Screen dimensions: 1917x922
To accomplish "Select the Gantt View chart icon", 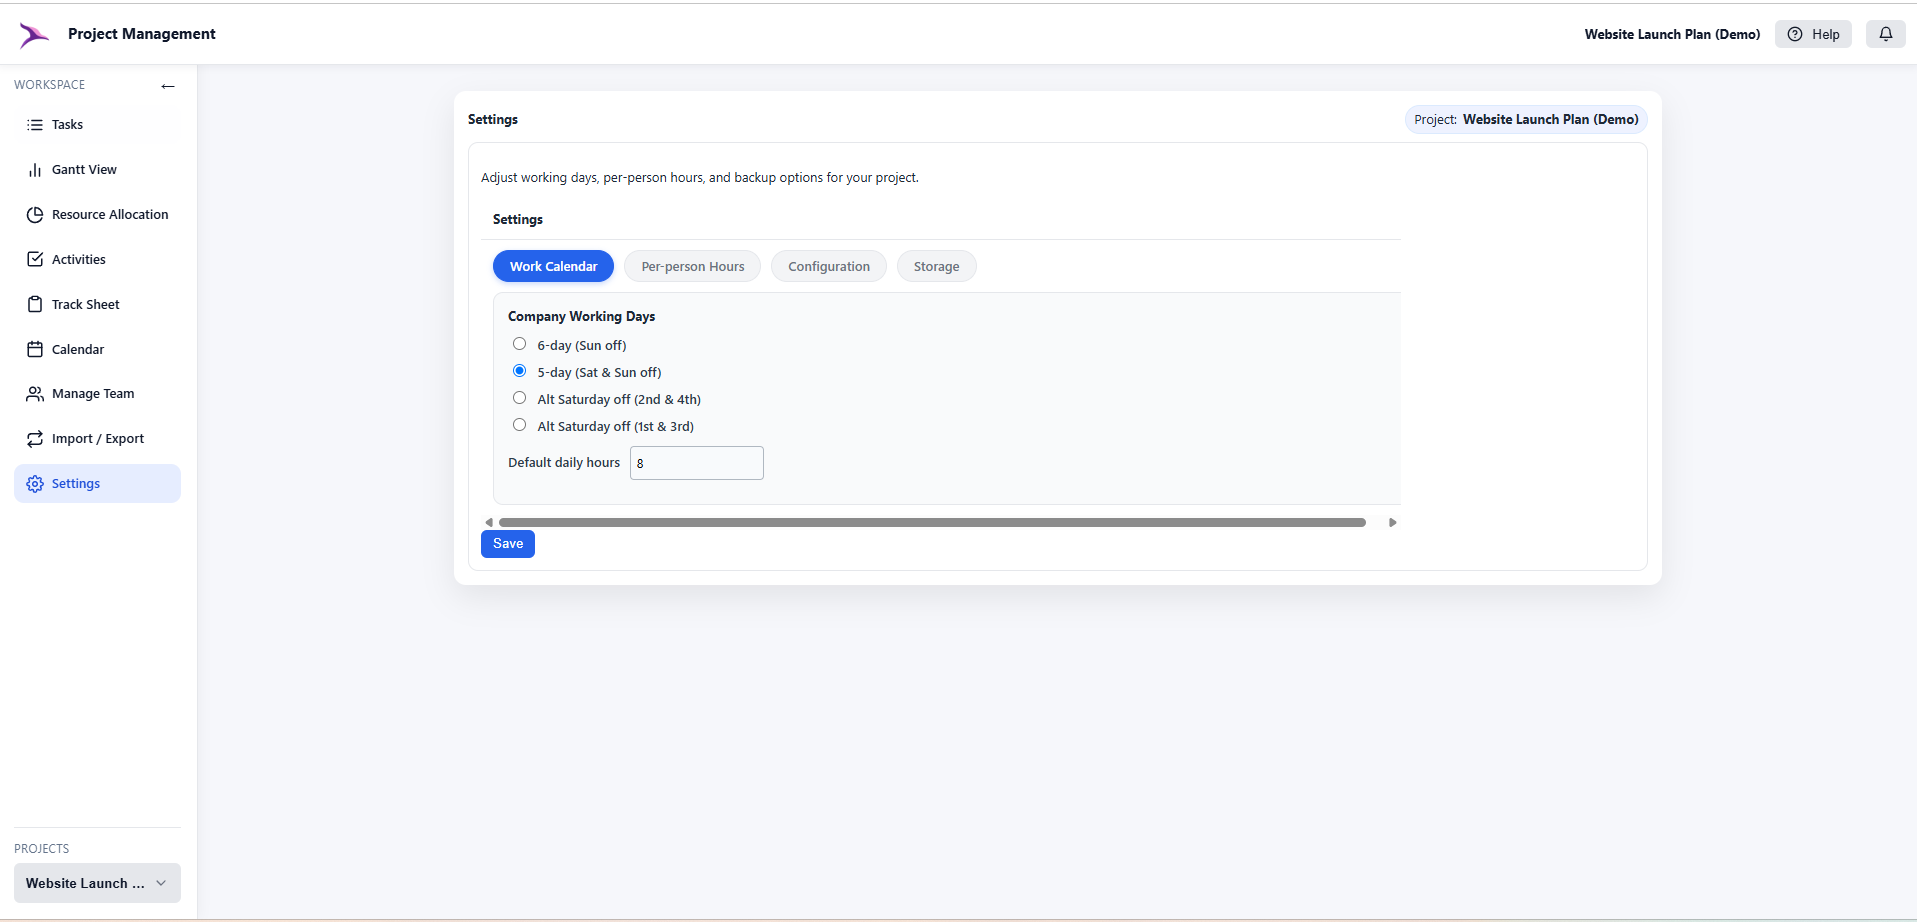I will [x=34, y=169].
